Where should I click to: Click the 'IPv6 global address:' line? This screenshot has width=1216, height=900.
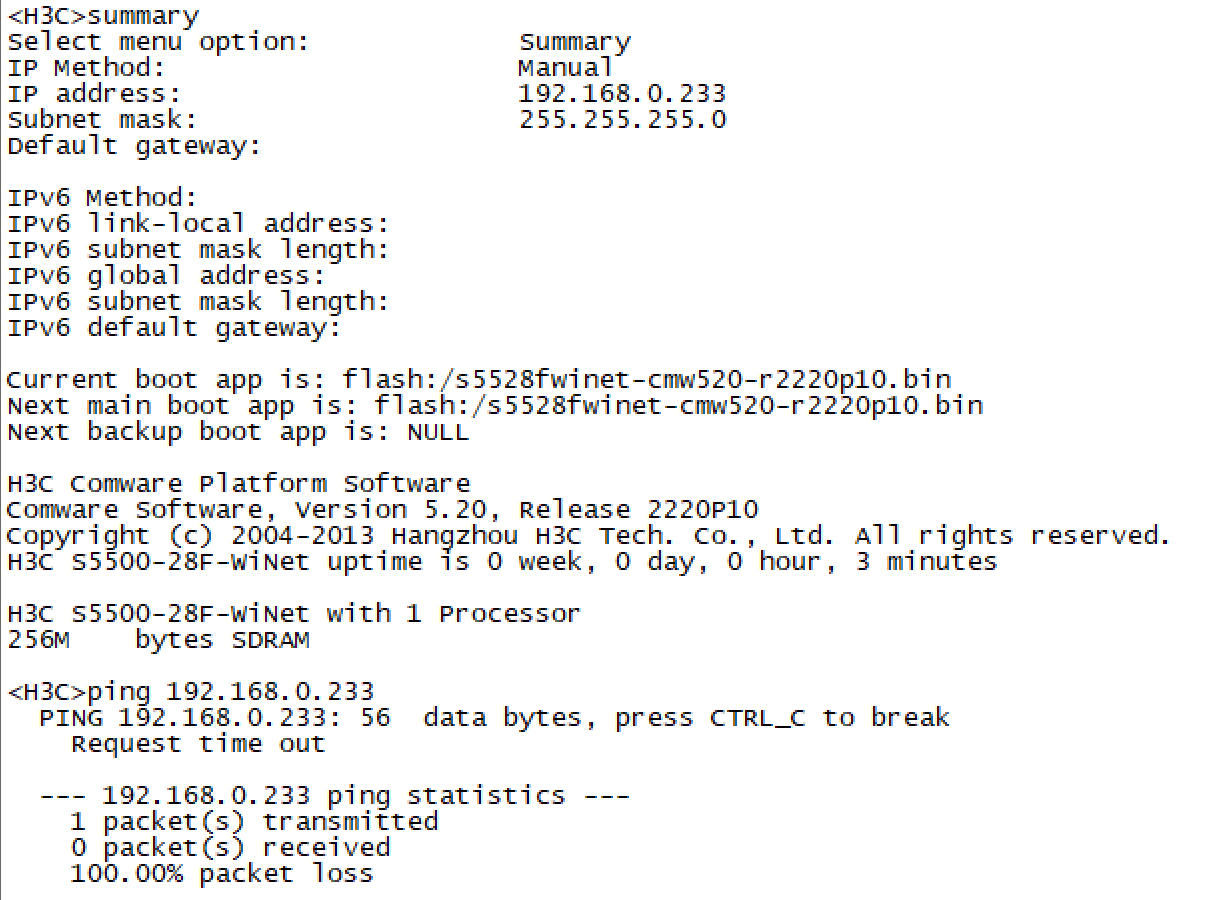(x=166, y=276)
